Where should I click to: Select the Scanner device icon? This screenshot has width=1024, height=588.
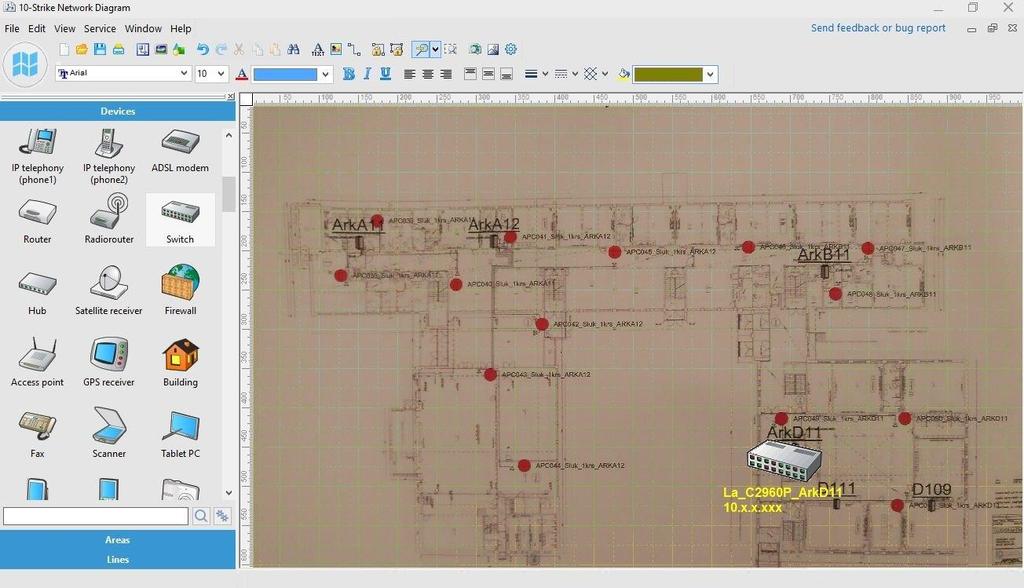click(109, 433)
